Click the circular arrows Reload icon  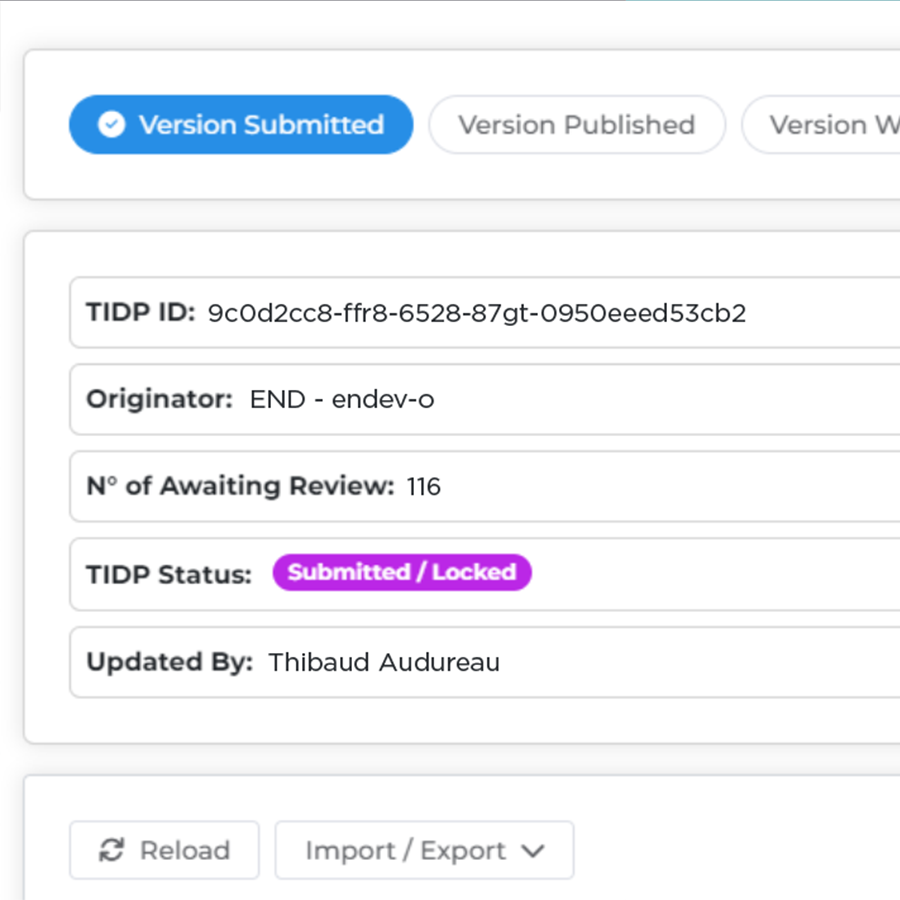111,850
